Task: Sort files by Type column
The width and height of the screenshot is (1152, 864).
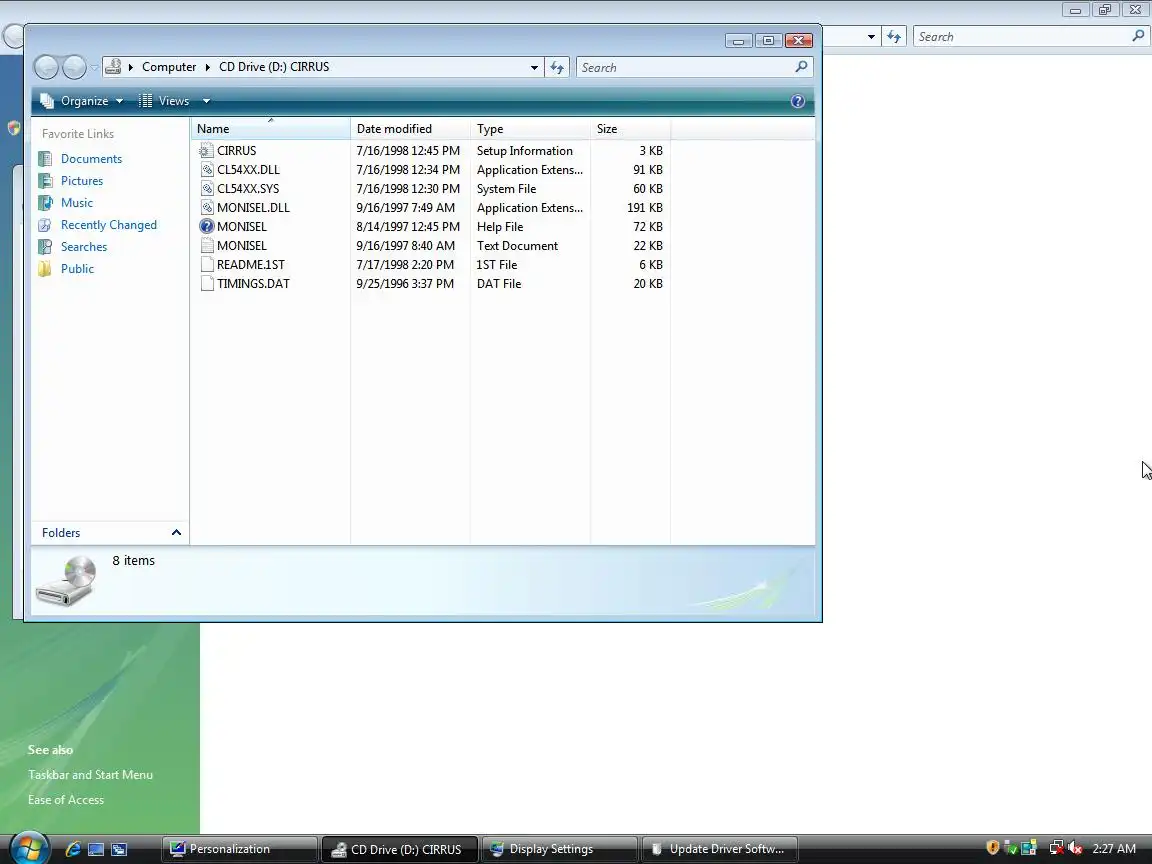Action: (530, 129)
